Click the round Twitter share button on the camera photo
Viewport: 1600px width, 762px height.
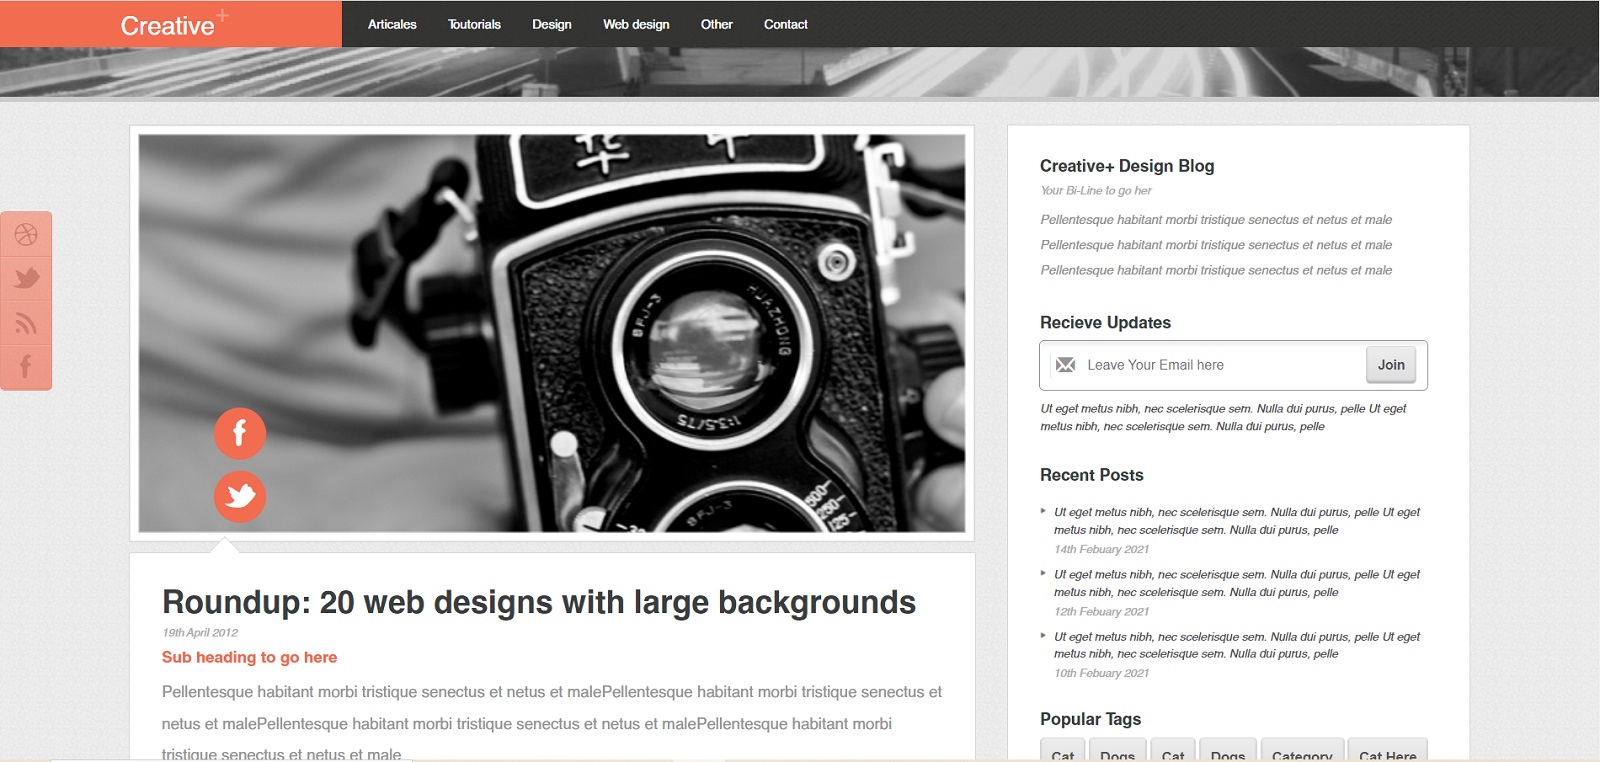pos(240,496)
